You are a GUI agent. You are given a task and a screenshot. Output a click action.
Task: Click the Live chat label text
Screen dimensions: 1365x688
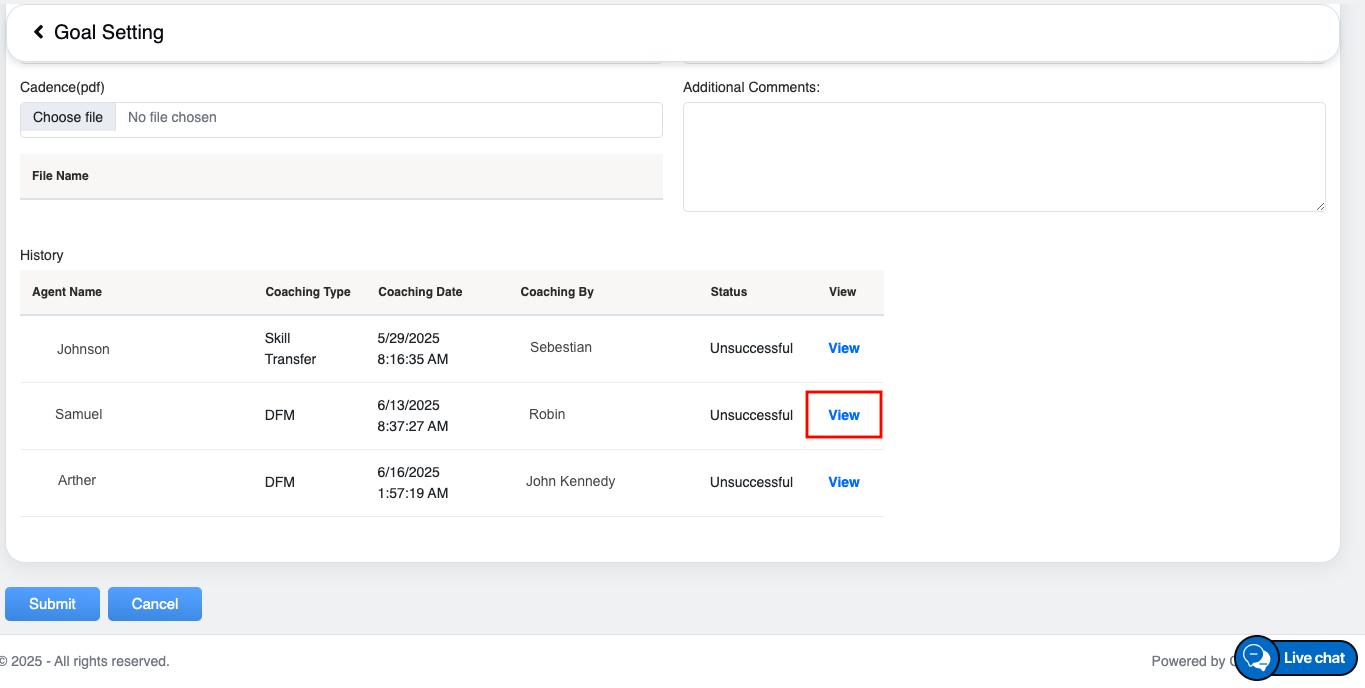1314,658
